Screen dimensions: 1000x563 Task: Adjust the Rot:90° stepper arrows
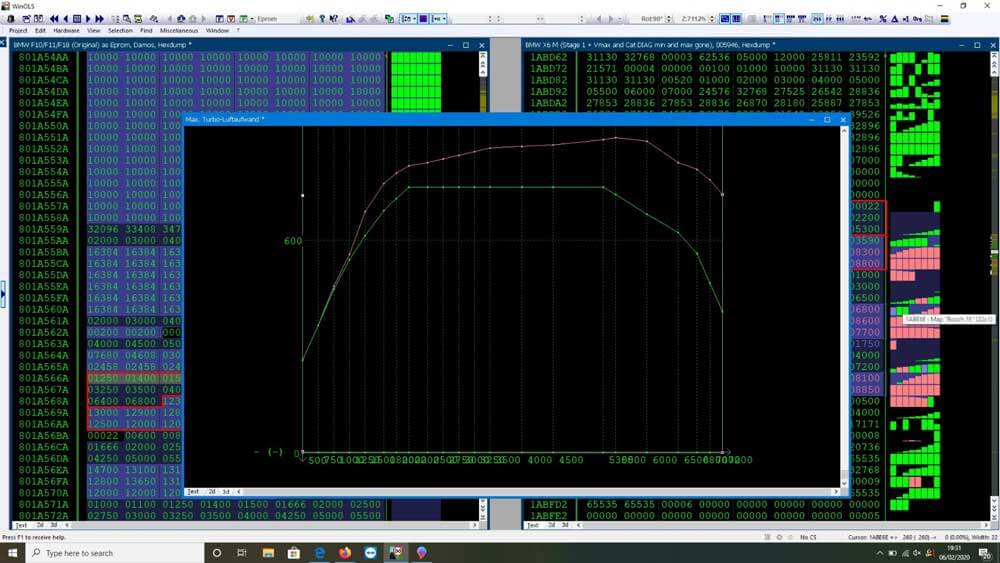click(668, 19)
